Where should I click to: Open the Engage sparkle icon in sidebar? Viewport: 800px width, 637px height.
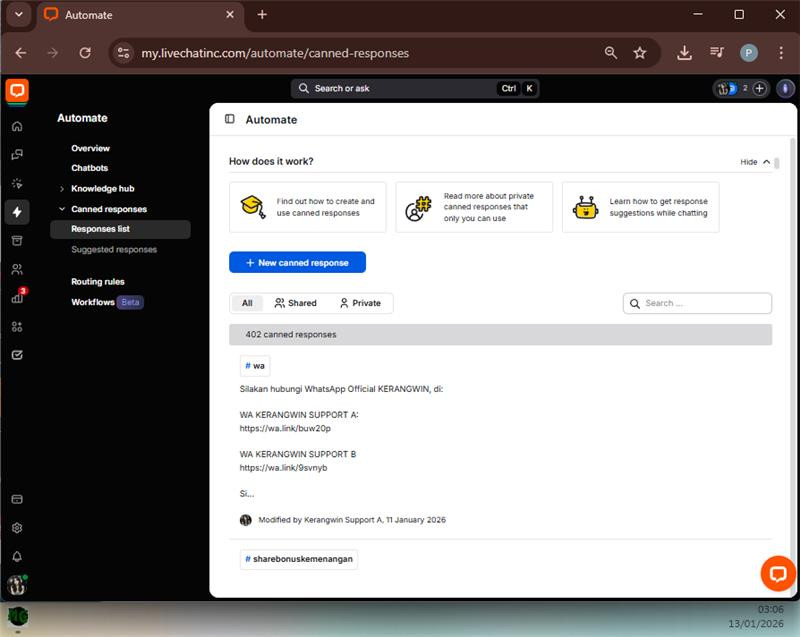(17, 183)
